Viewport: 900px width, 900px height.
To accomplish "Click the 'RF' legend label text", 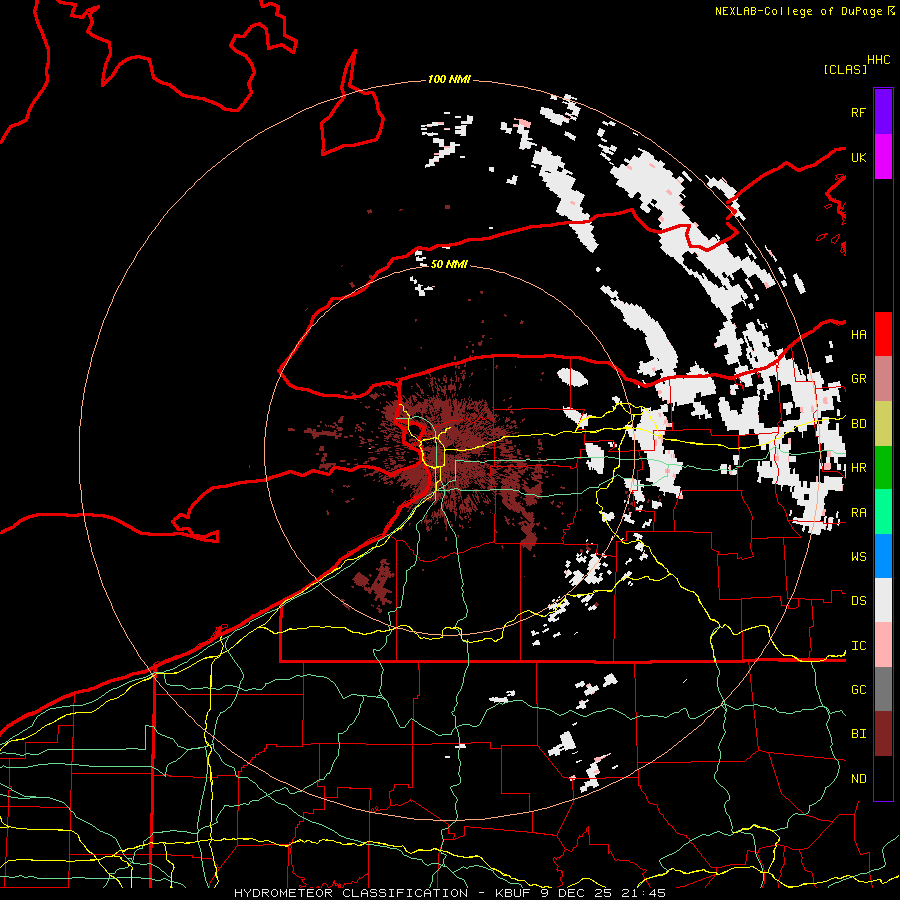I will pos(858,112).
